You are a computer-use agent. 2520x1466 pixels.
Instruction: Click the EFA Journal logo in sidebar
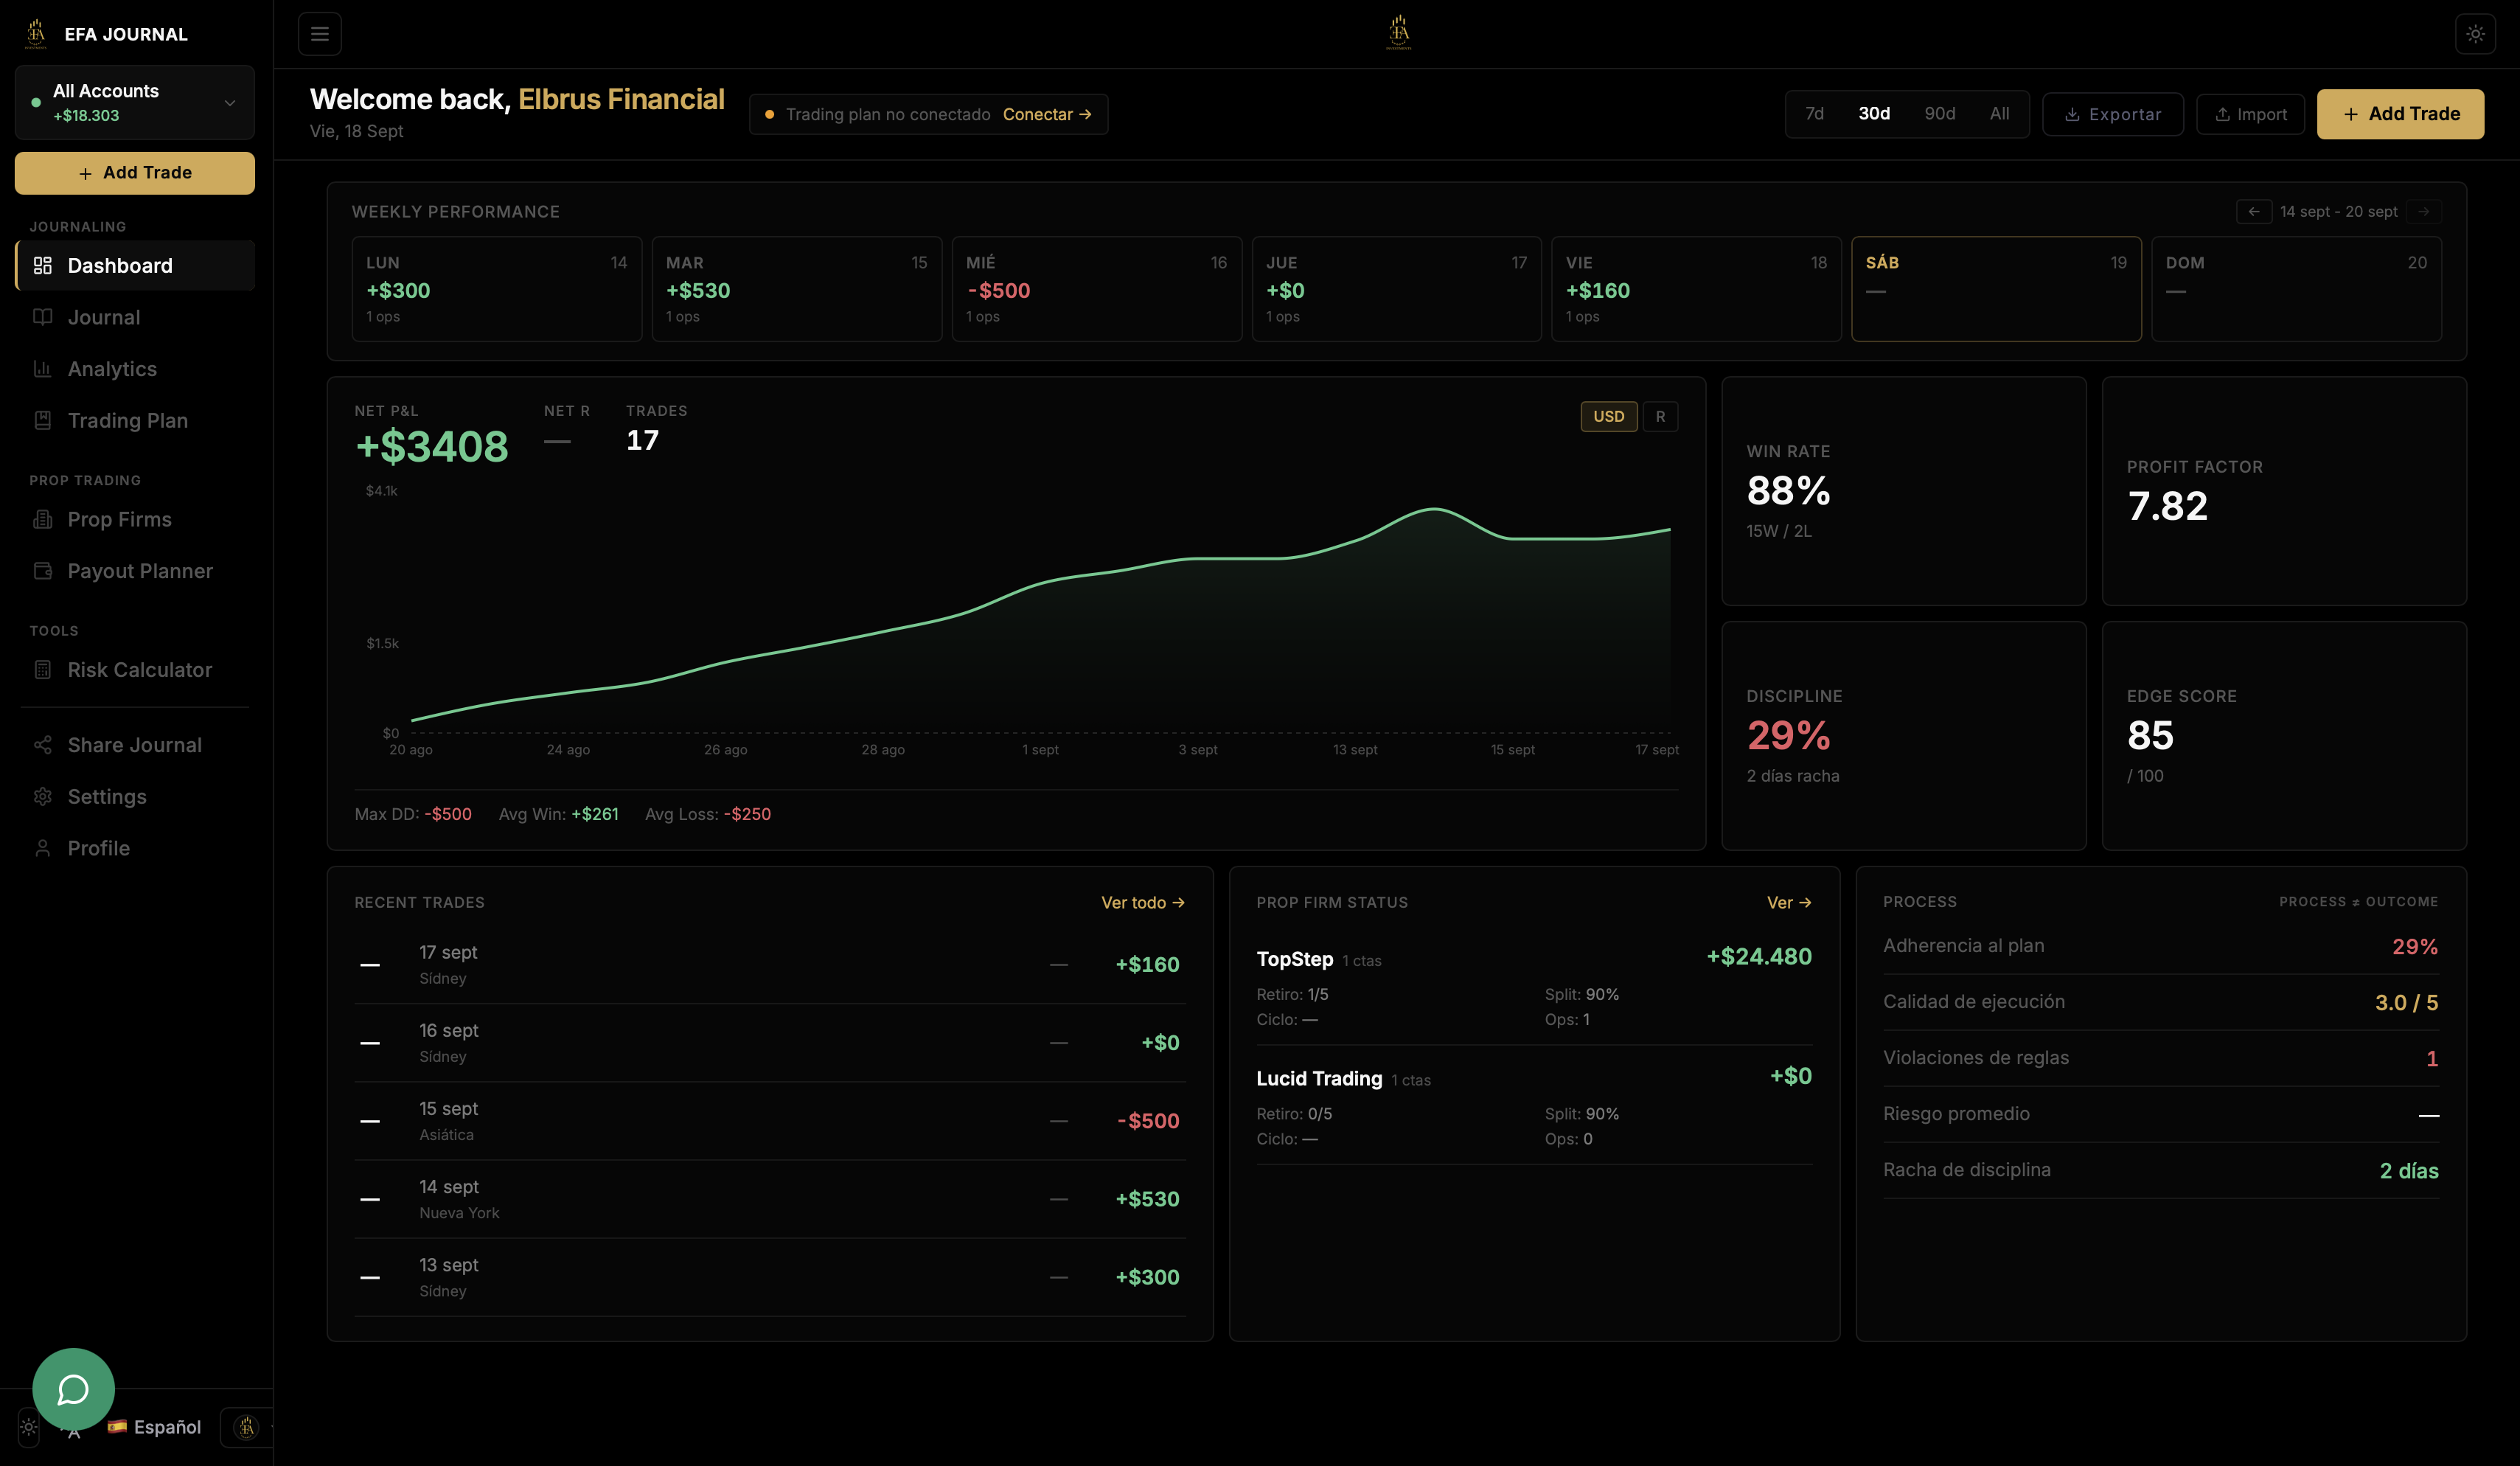36,34
